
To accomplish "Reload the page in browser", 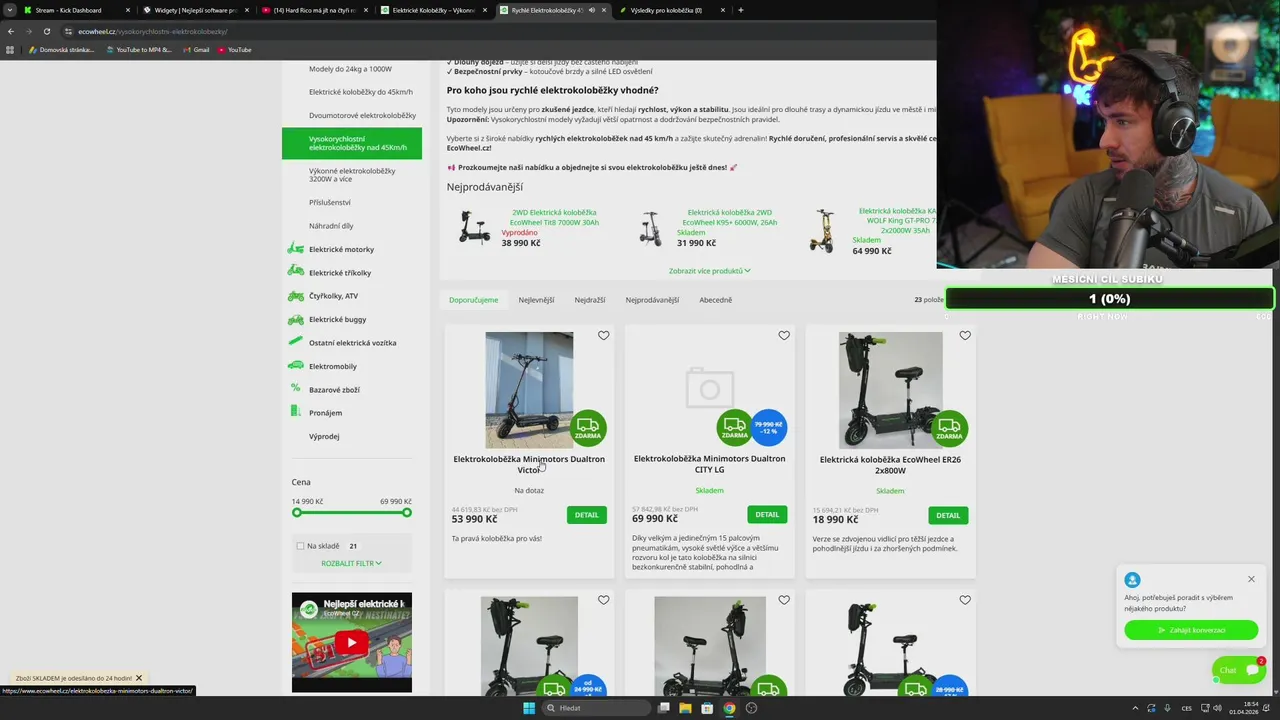I will click(47, 31).
